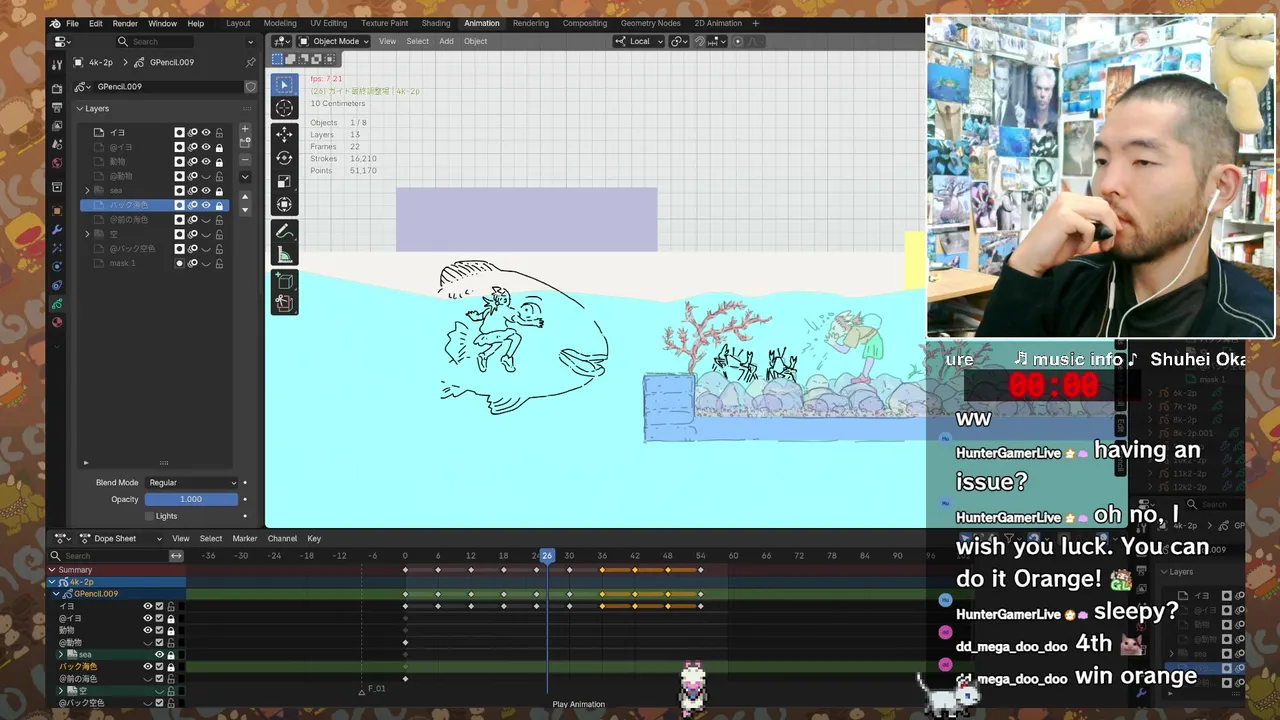Open the properties editor options dropdown
The height and width of the screenshot is (720, 1280).
250,42
